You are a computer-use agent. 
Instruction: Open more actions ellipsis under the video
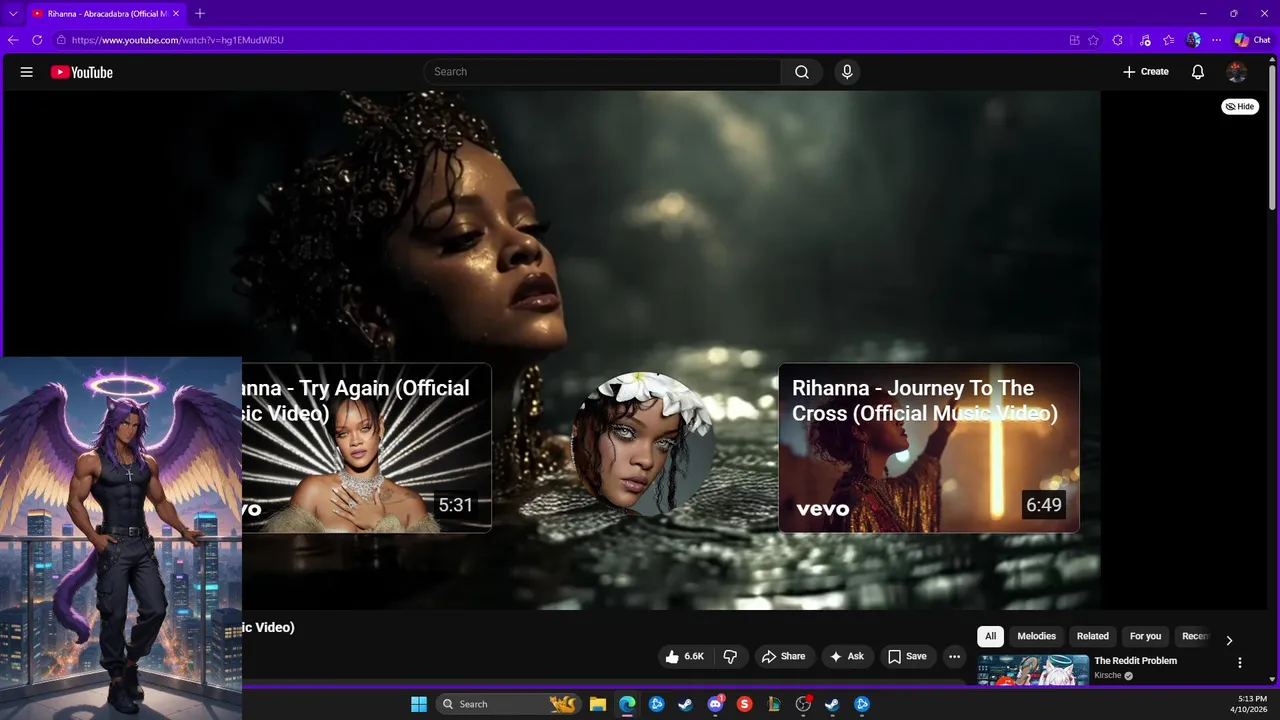(x=955, y=657)
